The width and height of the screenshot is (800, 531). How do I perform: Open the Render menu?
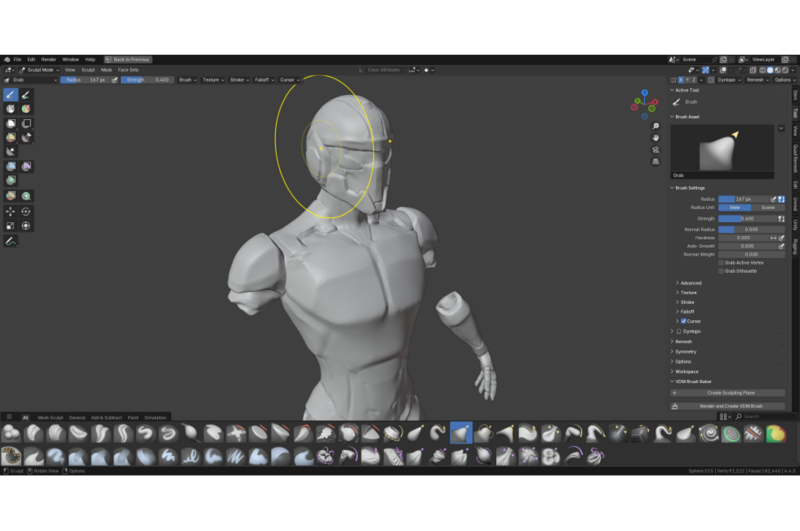(48, 59)
